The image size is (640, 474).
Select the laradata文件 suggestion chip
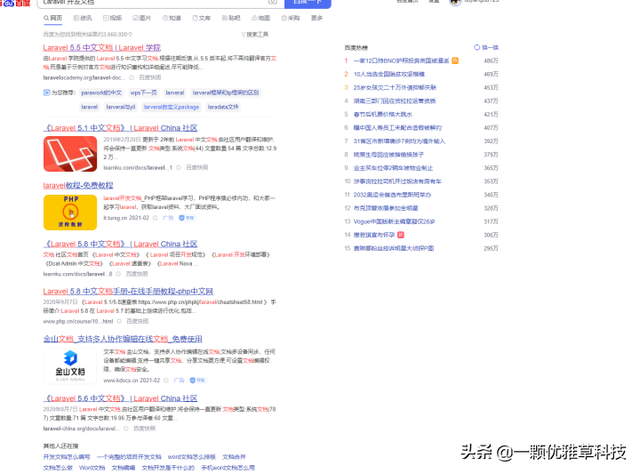pos(223,107)
